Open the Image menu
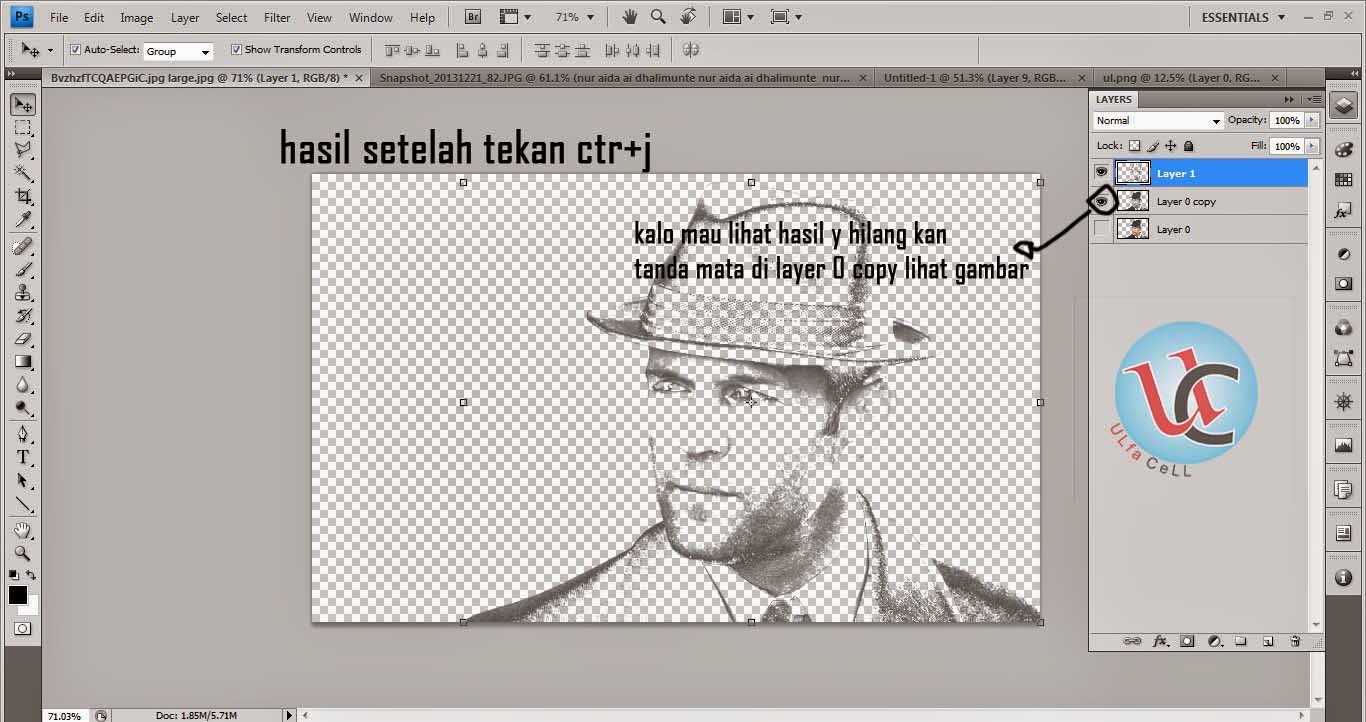 point(136,17)
